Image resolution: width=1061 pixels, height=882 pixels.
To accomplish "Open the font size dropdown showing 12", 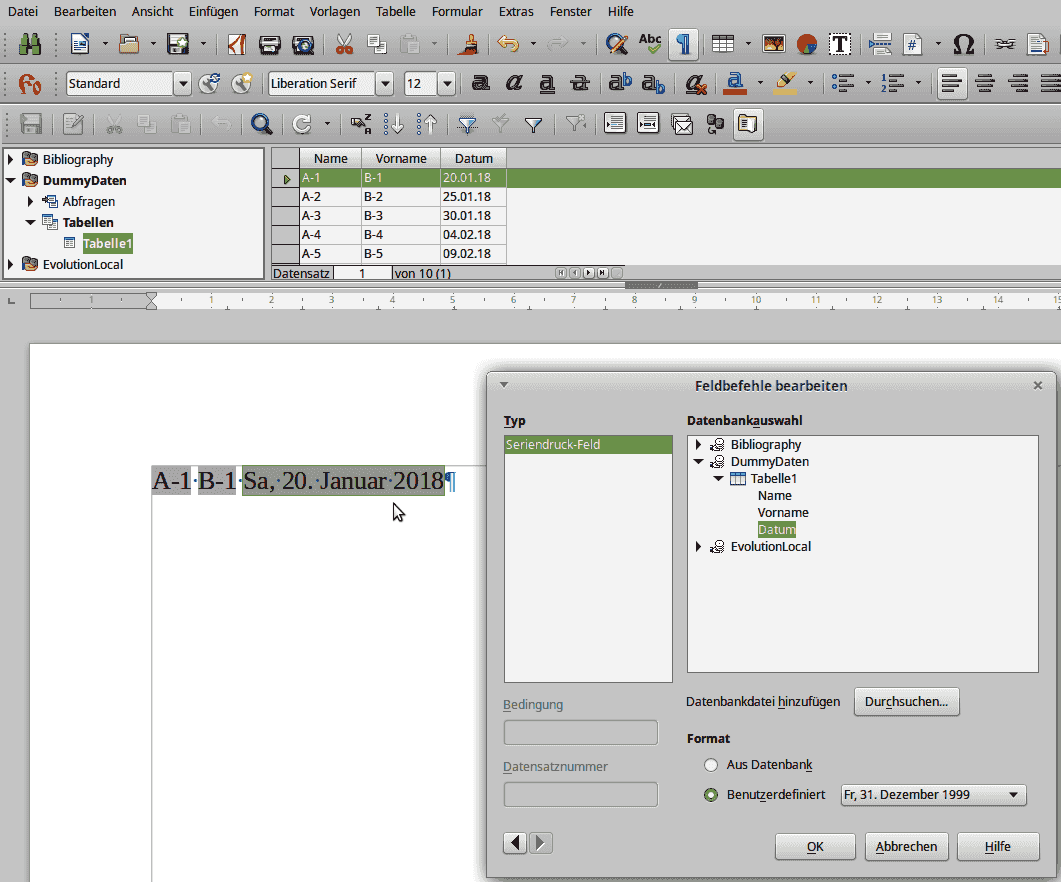I will click(447, 84).
